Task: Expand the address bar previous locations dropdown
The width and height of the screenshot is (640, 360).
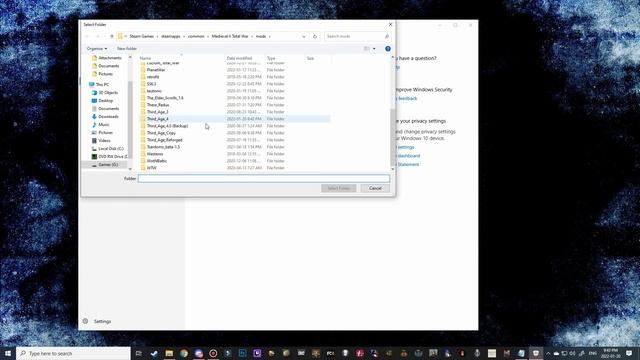Action: pos(304,36)
